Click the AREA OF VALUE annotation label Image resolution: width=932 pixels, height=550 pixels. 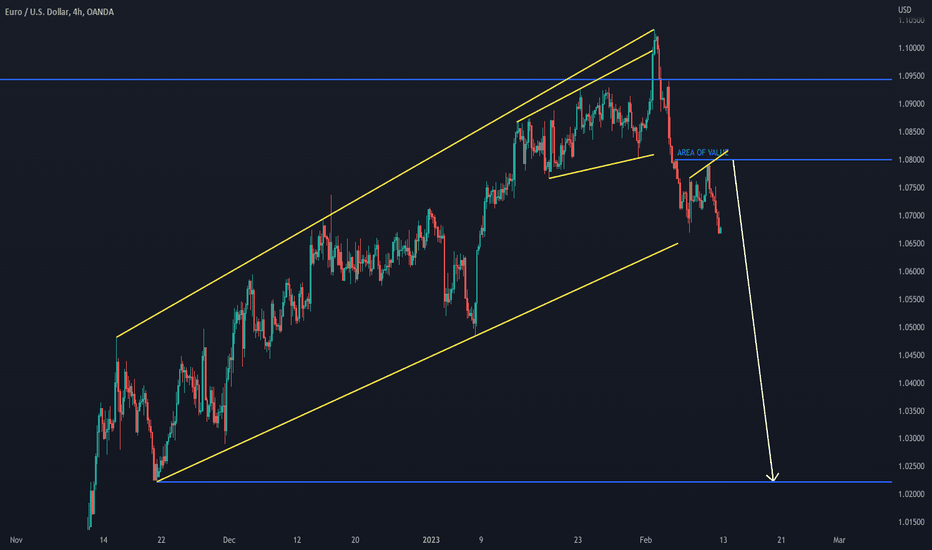point(702,153)
